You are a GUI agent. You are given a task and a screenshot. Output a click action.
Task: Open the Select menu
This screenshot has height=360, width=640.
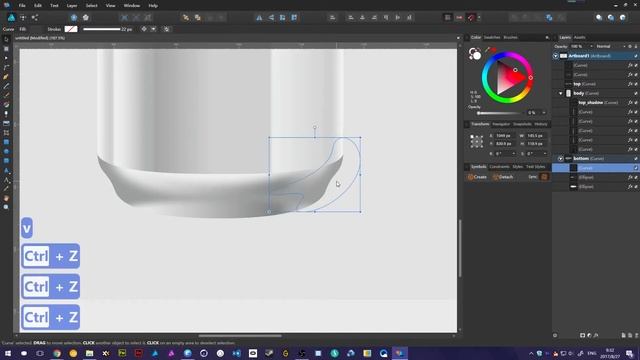pyautogui.click(x=91, y=6)
